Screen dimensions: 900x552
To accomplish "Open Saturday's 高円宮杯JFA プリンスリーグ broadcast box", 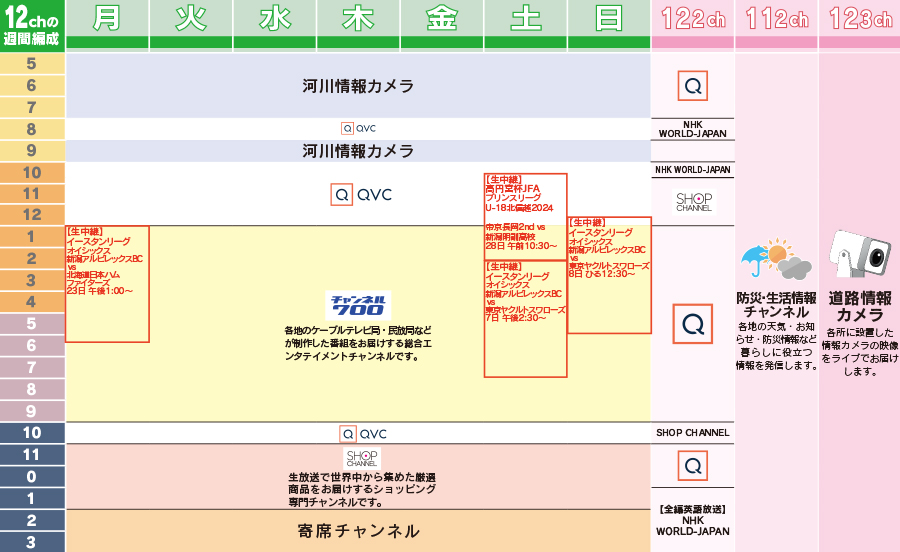I will click(x=525, y=216).
